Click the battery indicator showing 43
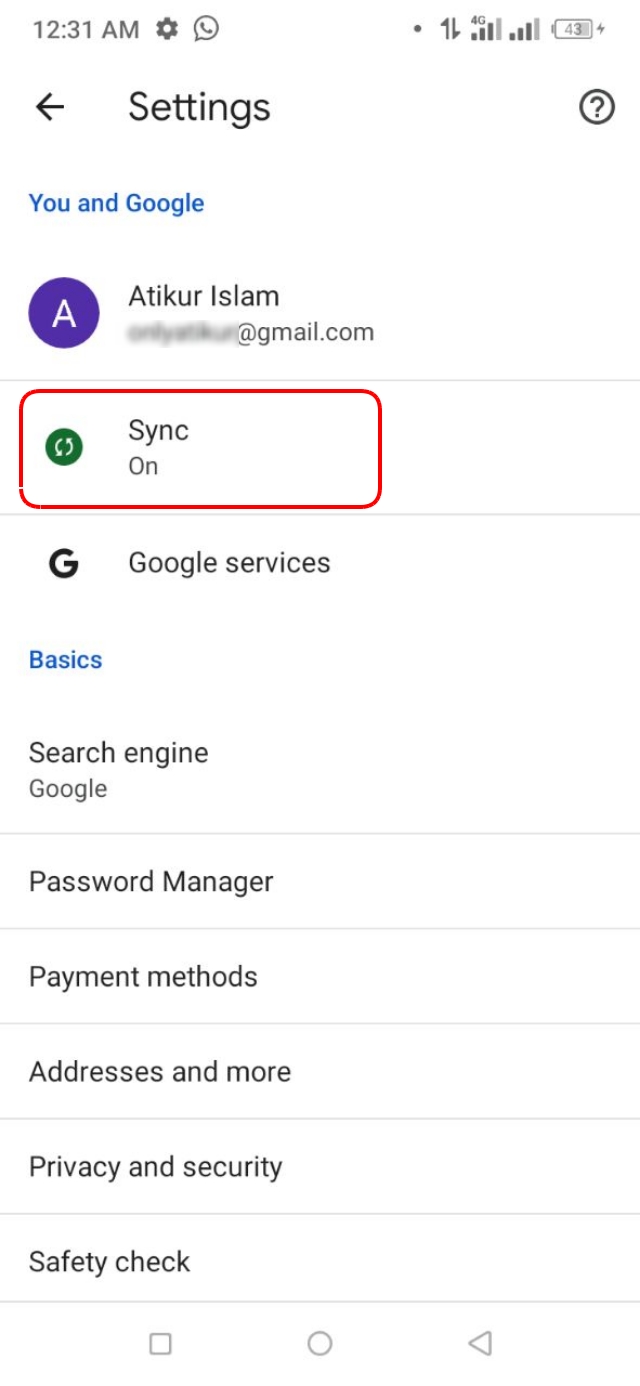The height and width of the screenshot is (1386, 640). click(575, 29)
